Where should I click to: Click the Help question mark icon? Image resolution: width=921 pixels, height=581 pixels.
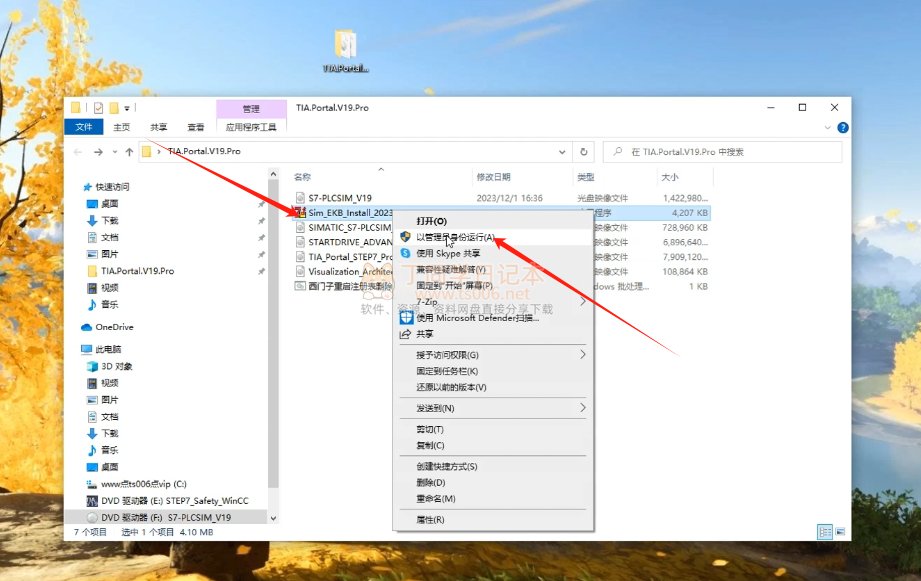(x=843, y=127)
